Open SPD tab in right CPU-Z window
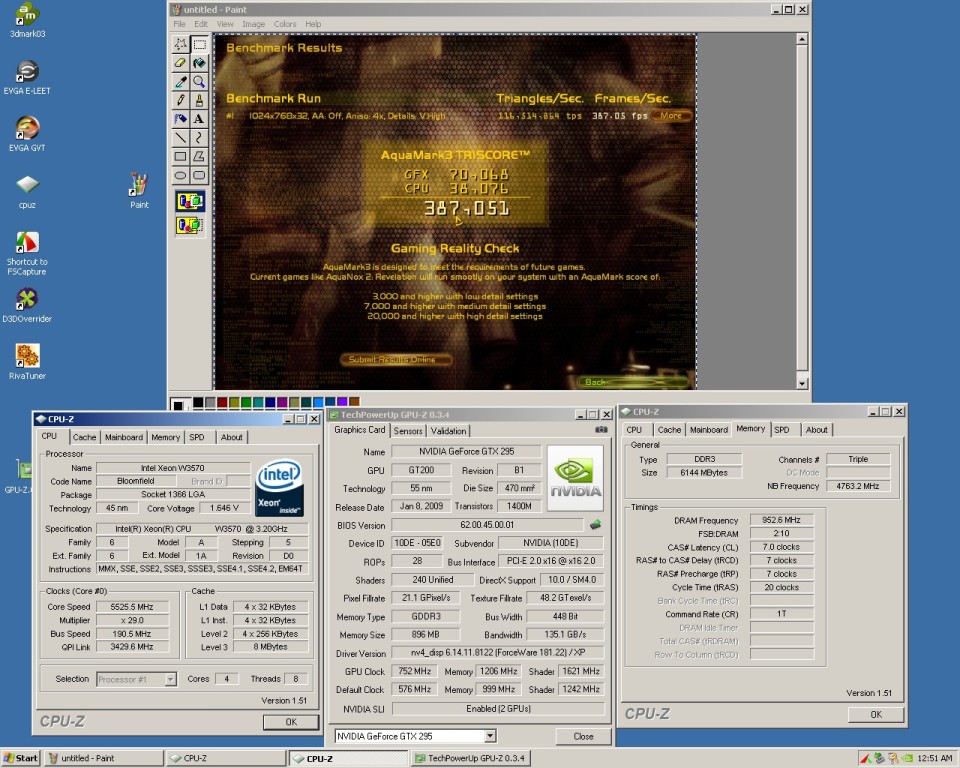Viewport: 960px width, 768px height. point(782,430)
